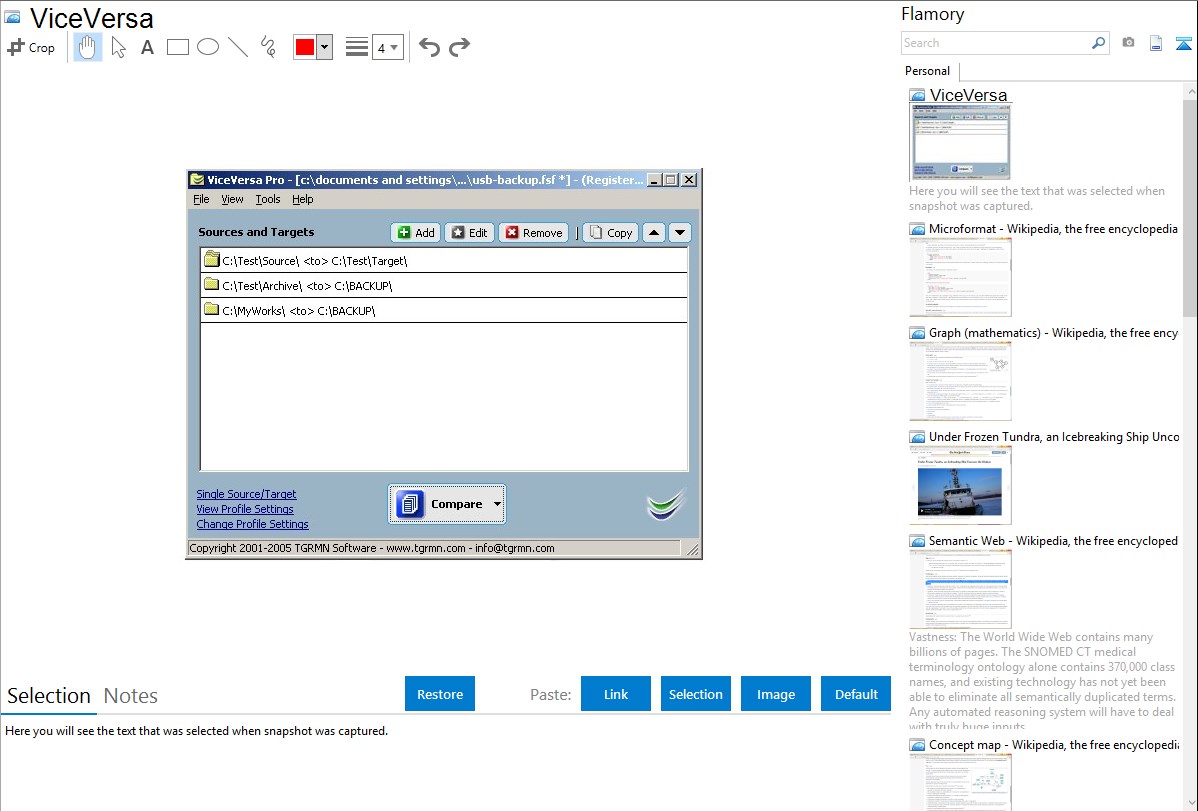Image resolution: width=1198 pixels, height=811 pixels.
Task: Click the page document icon in Flamory
Action: [x=1156, y=43]
